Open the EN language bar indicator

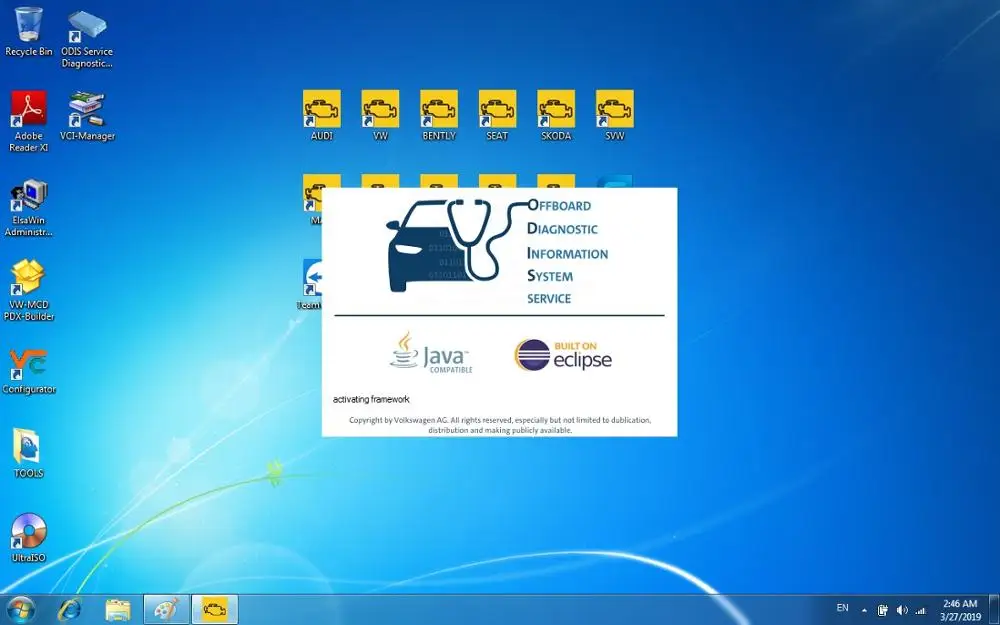pyautogui.click(x=842, y=608)
